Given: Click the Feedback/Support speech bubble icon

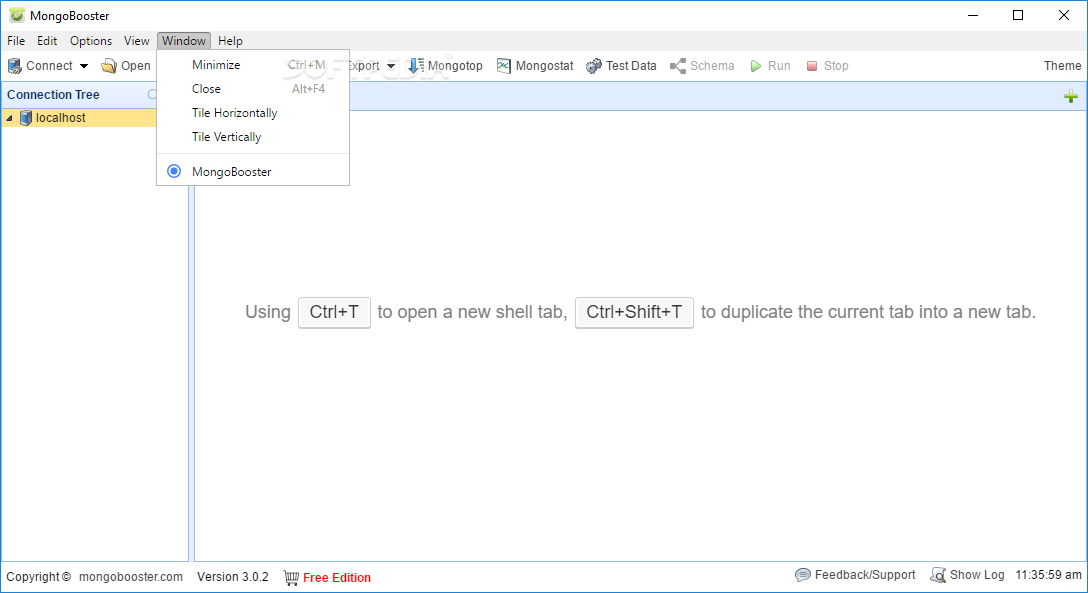Looking at the screenshot, I should point(803,575).
